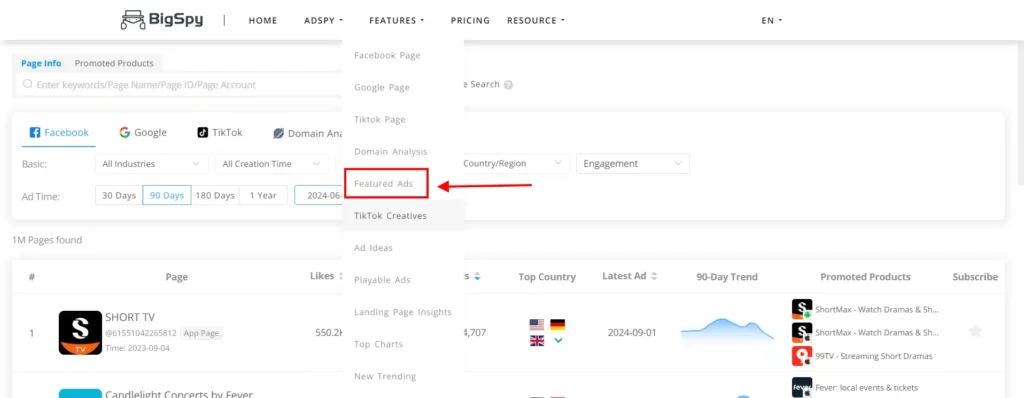Open the date range picker field
1024x398 pixels.
click(x=319, y=195)
